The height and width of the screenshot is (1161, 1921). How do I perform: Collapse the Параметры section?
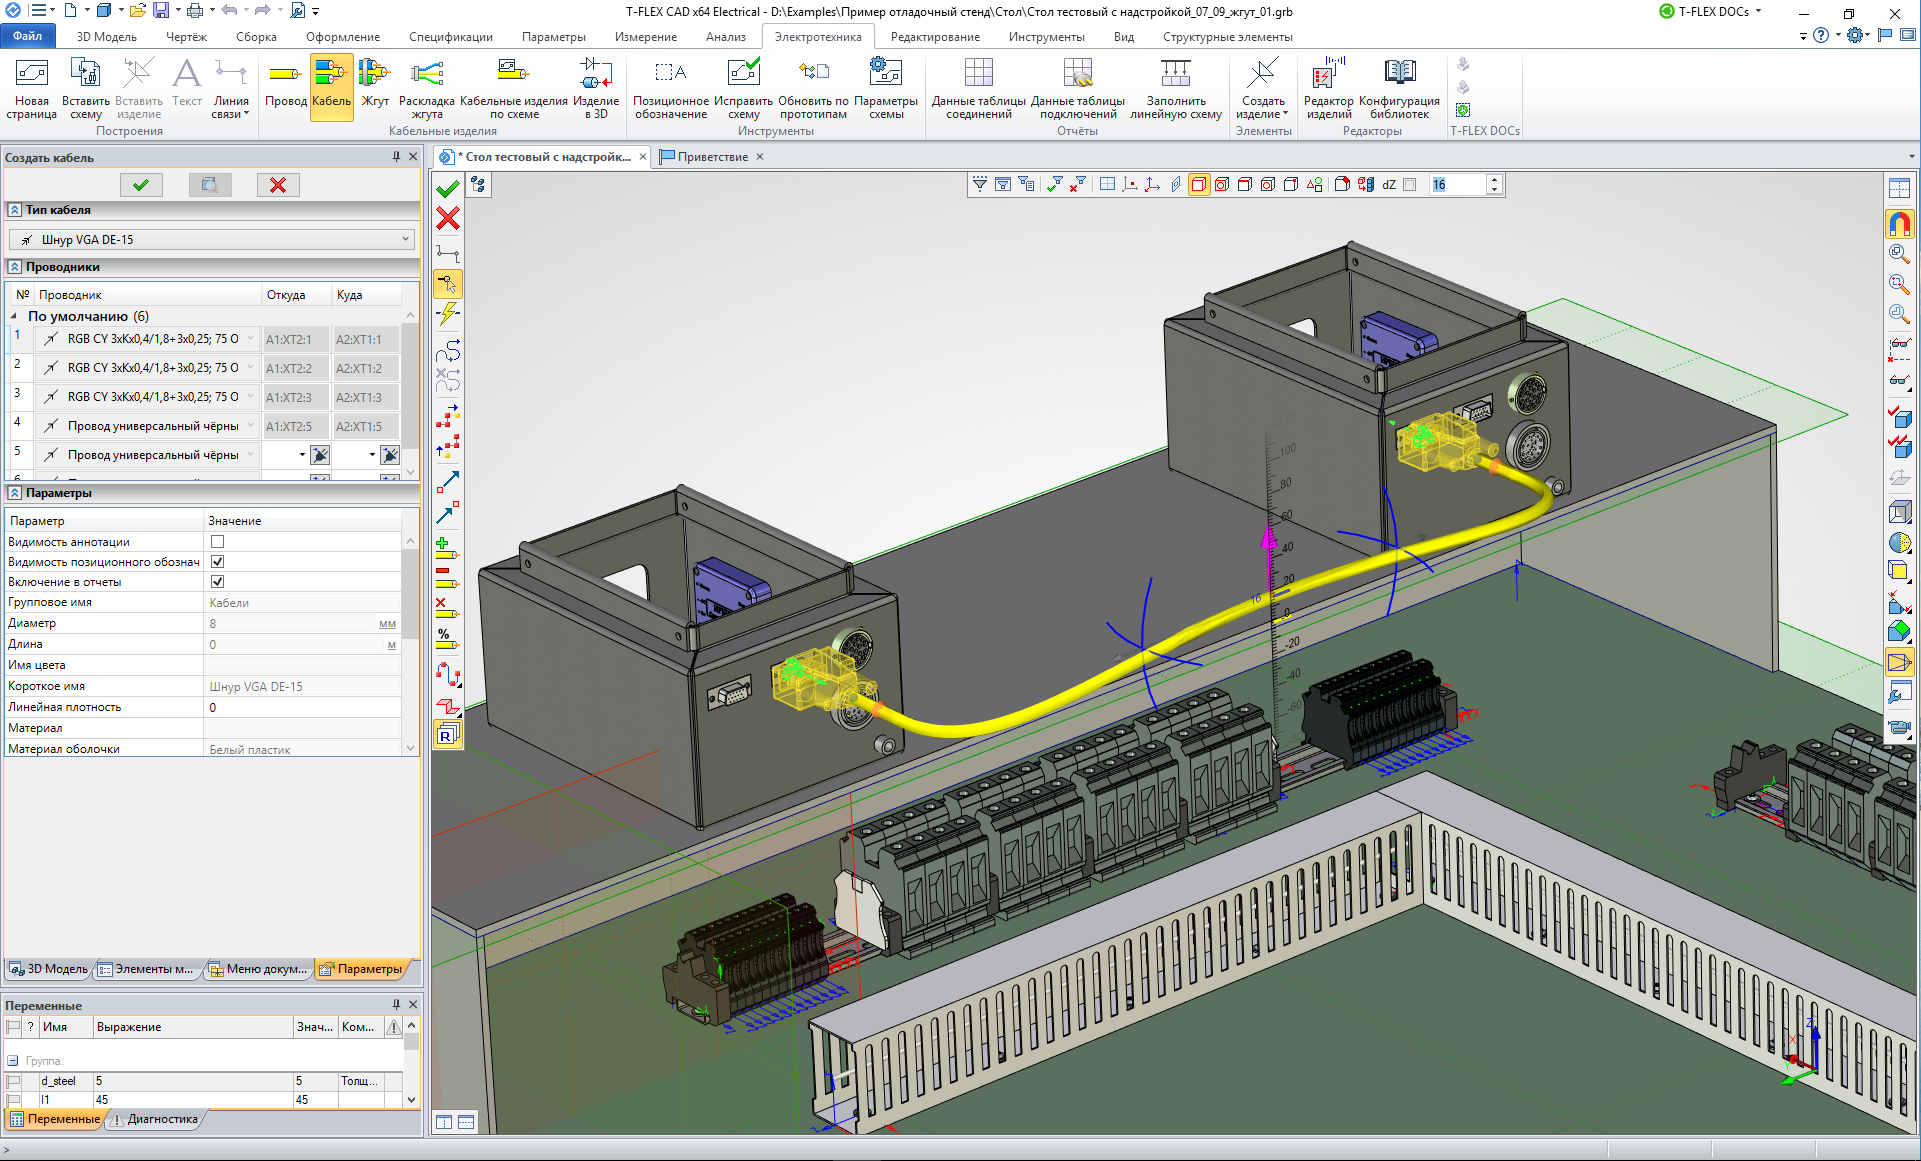pos(14,493)
